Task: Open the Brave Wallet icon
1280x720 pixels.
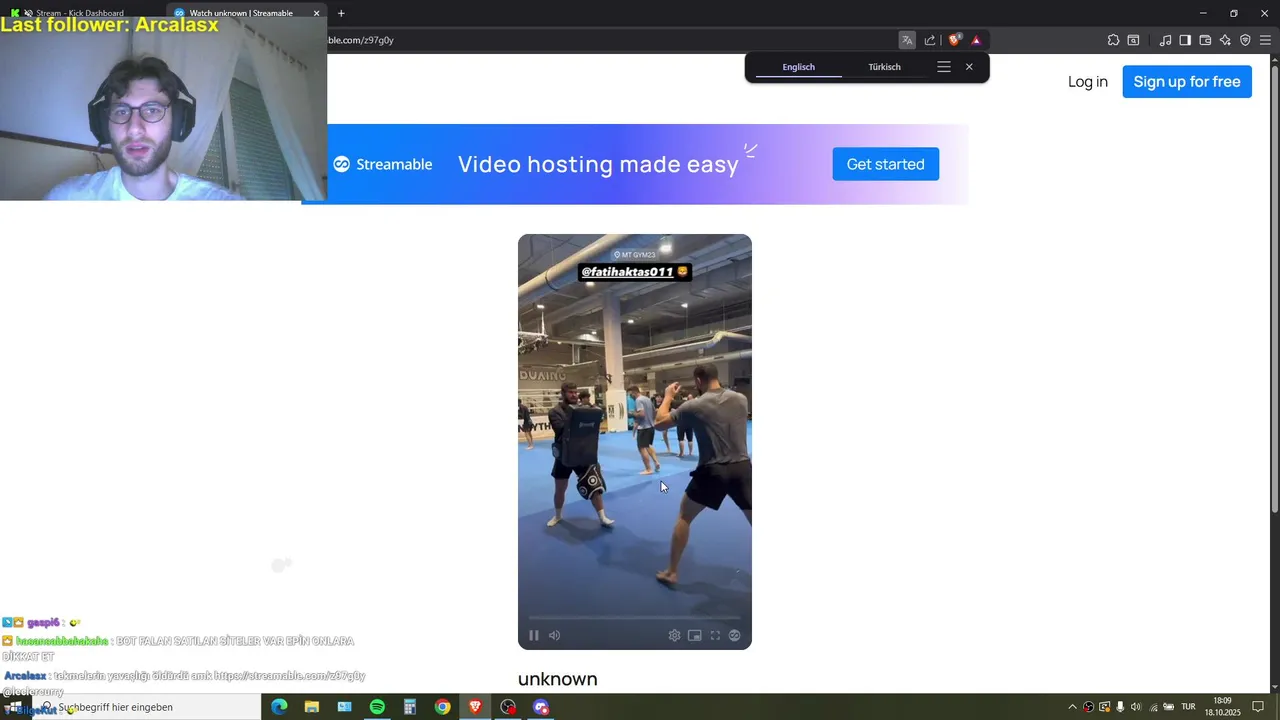Action: click(x=1205, y=40)
